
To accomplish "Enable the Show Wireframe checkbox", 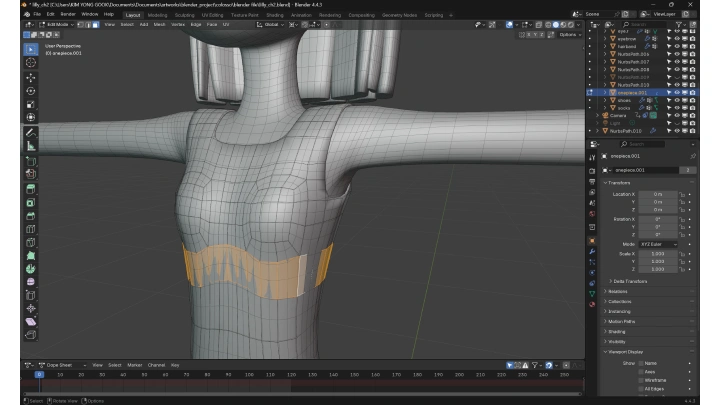I will [x=641, y=380].
